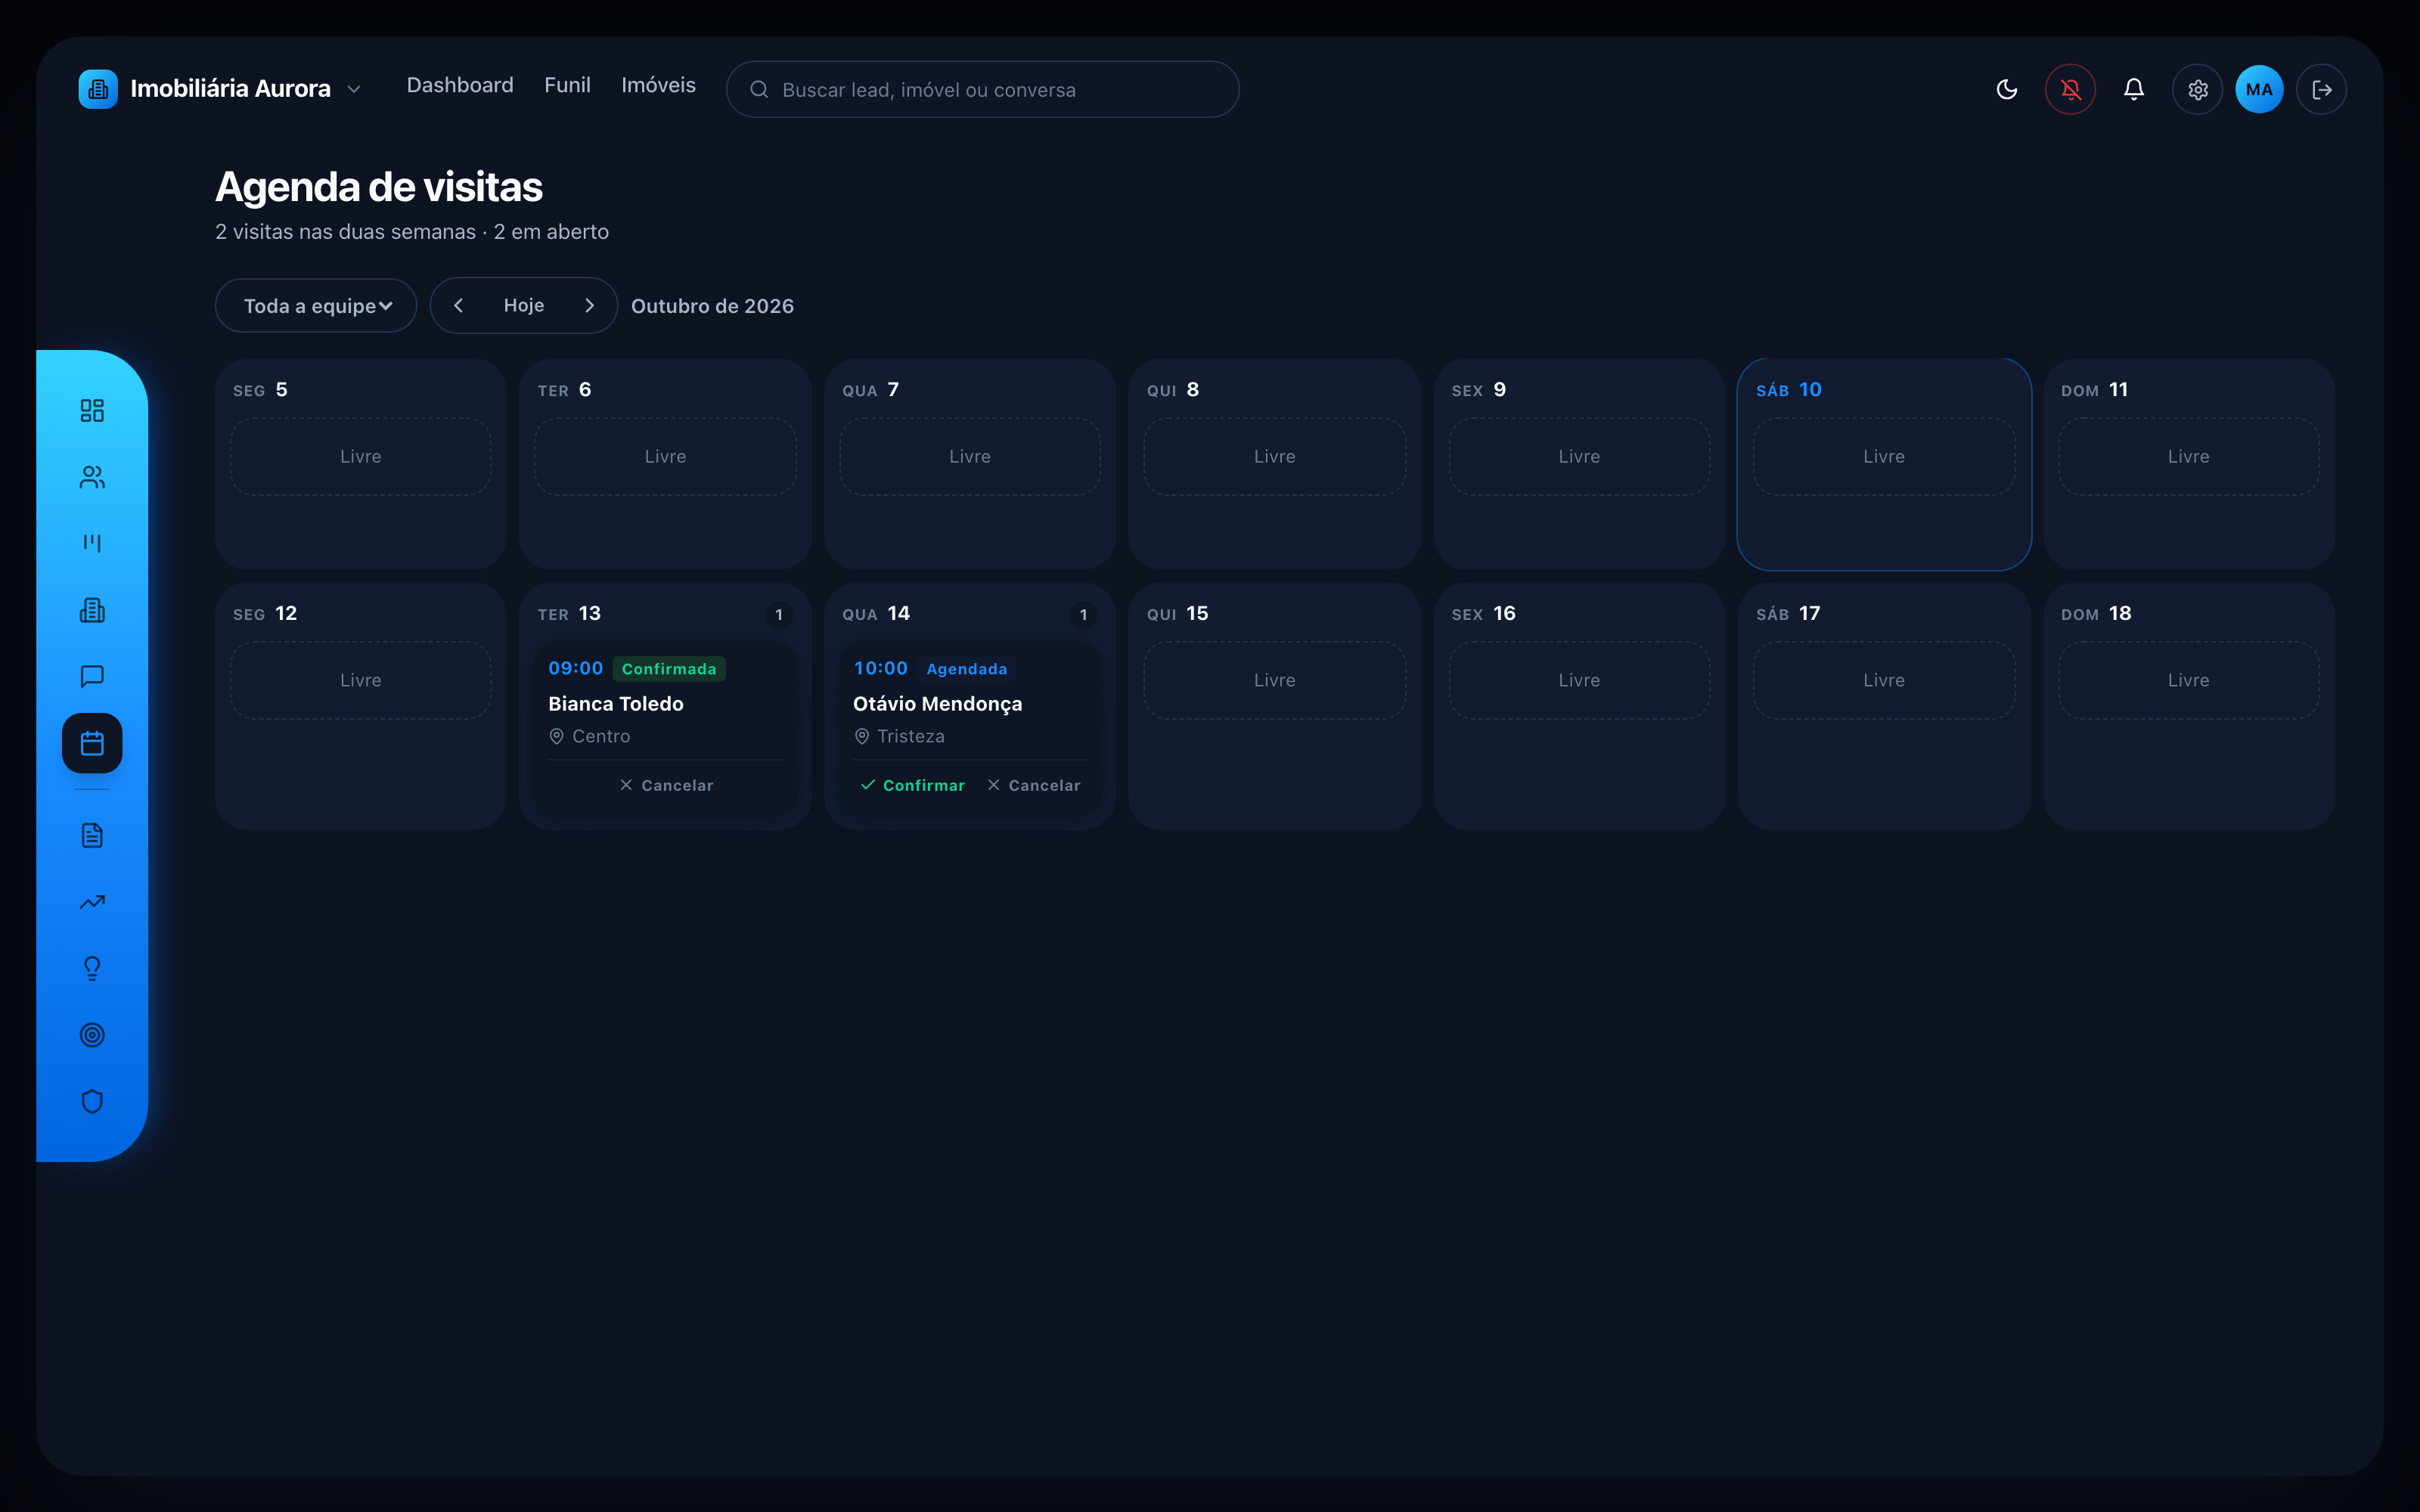Screen dimensions: 2420x1512
Task: Open the properties building icon in sidebar
Action: 92,610
